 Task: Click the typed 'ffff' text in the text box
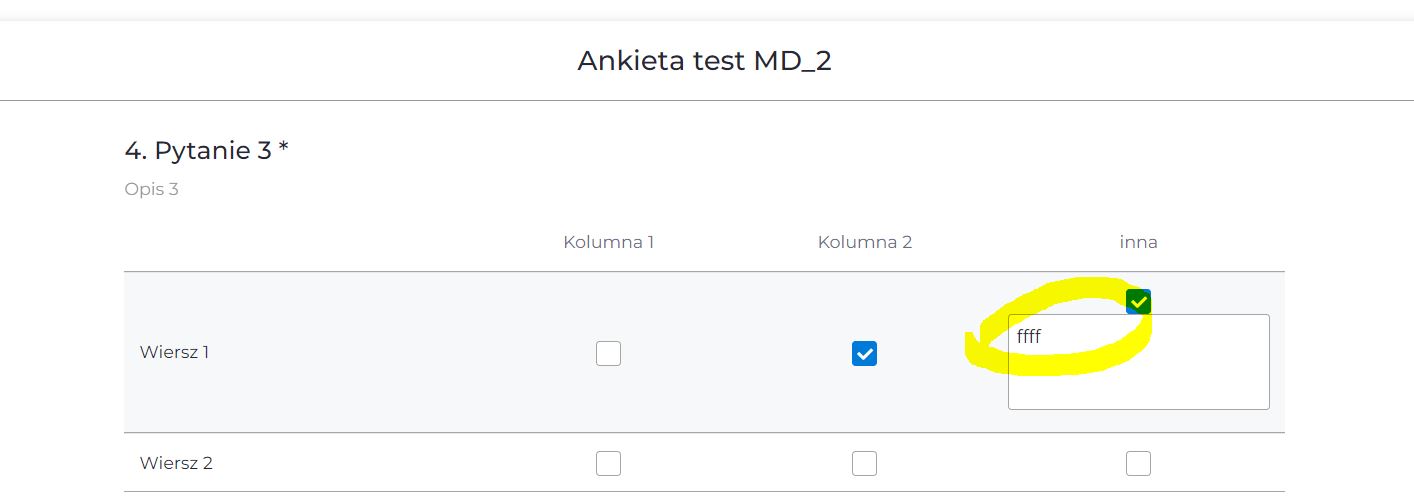tap(1029, 337)
